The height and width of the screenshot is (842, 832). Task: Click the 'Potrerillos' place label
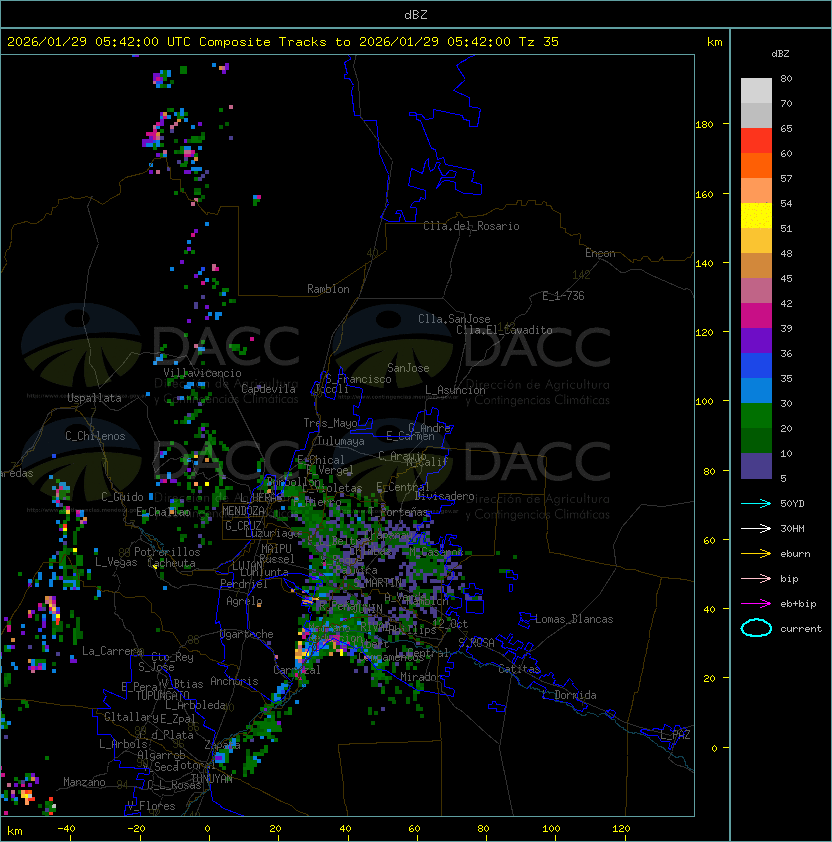pos(167,552)
